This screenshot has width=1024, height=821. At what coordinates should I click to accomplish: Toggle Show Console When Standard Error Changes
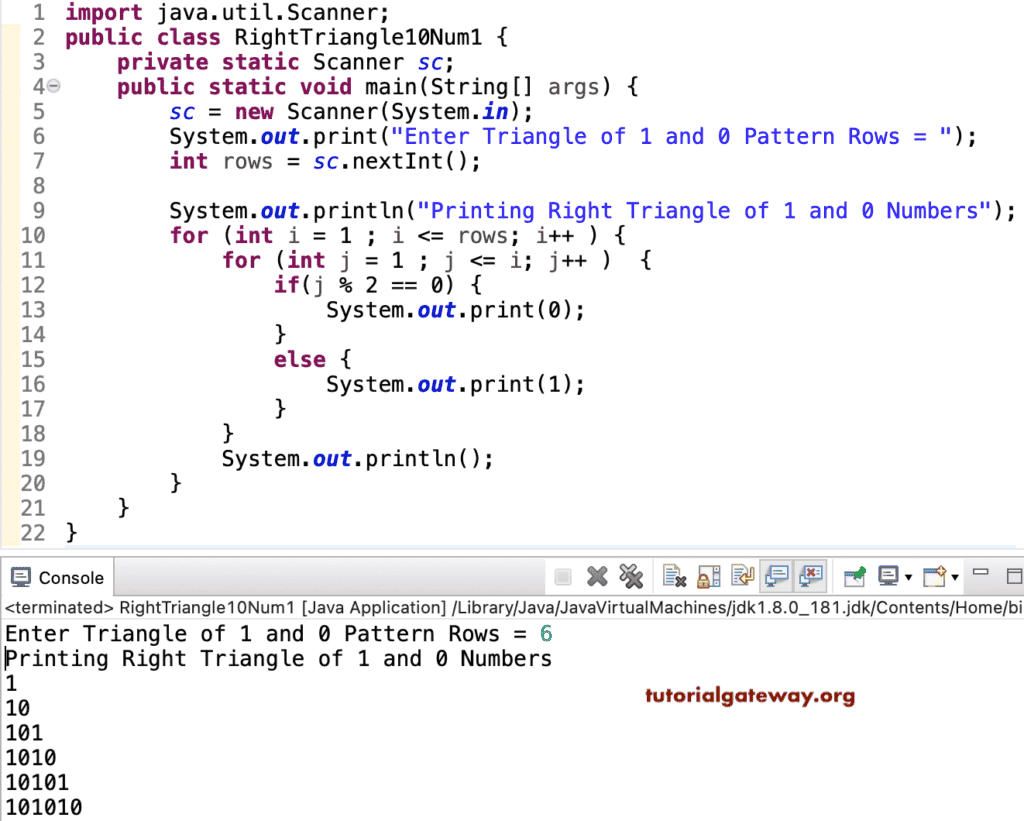(810, 575)
